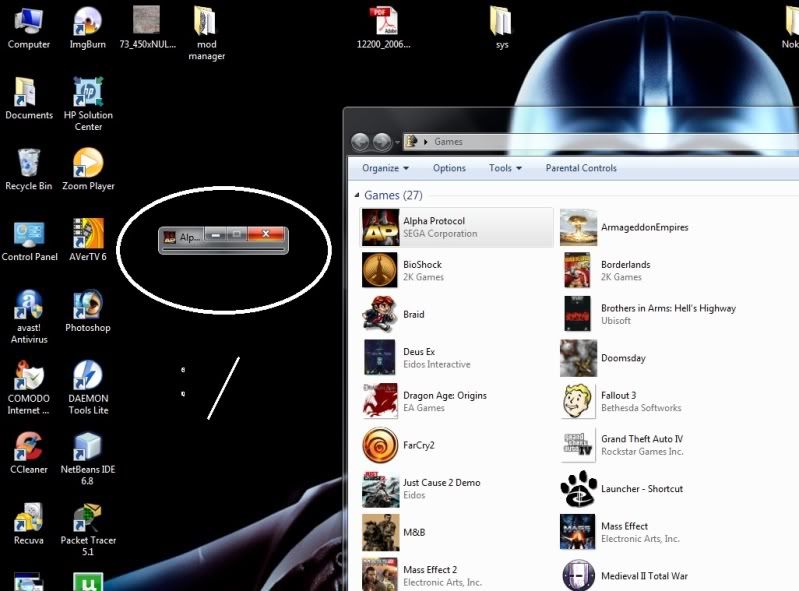Select Mass Effect game icon
The image size is (799, 591).
(x=577, y=532)
